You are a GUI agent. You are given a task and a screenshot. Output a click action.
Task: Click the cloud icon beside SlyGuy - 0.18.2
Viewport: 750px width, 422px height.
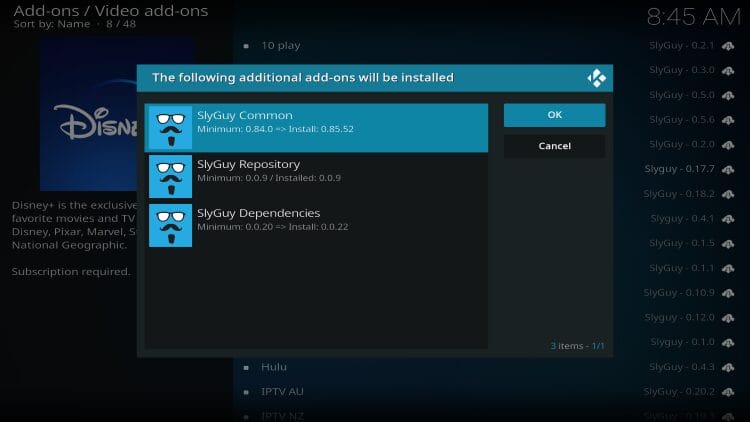728,194
